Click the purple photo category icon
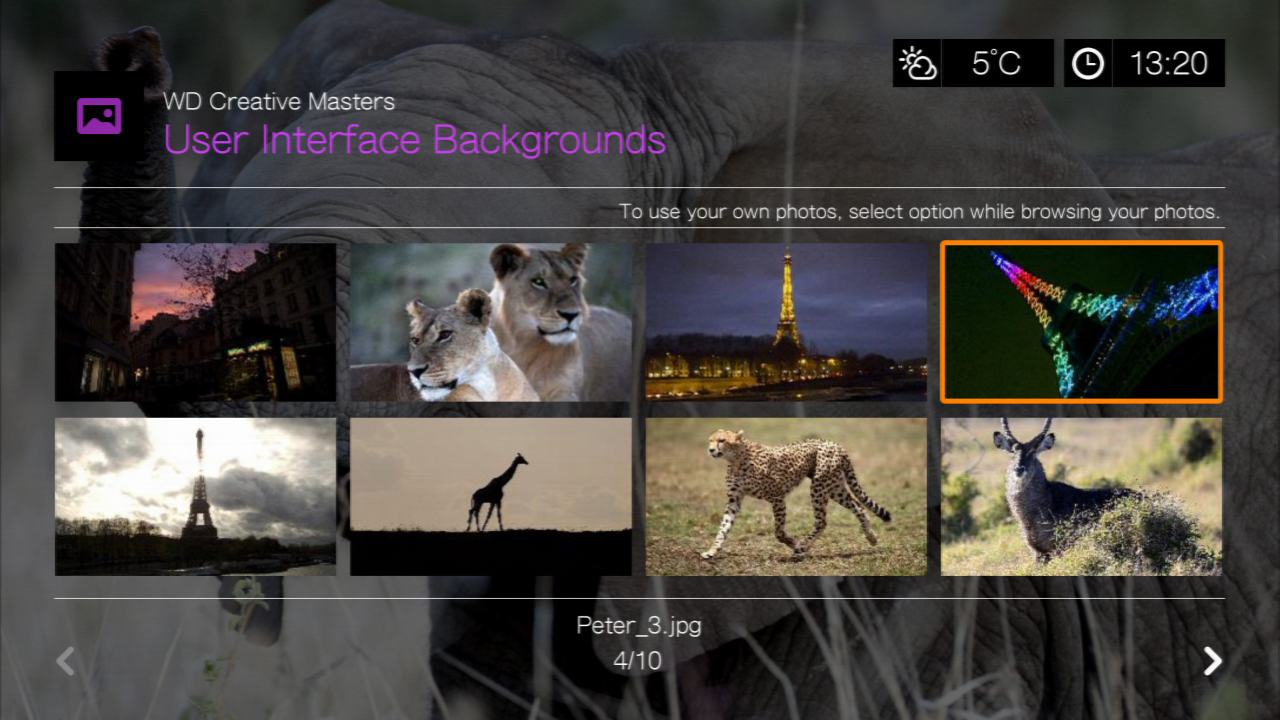This screenshot has width=1280, height=720. point(99,116)
